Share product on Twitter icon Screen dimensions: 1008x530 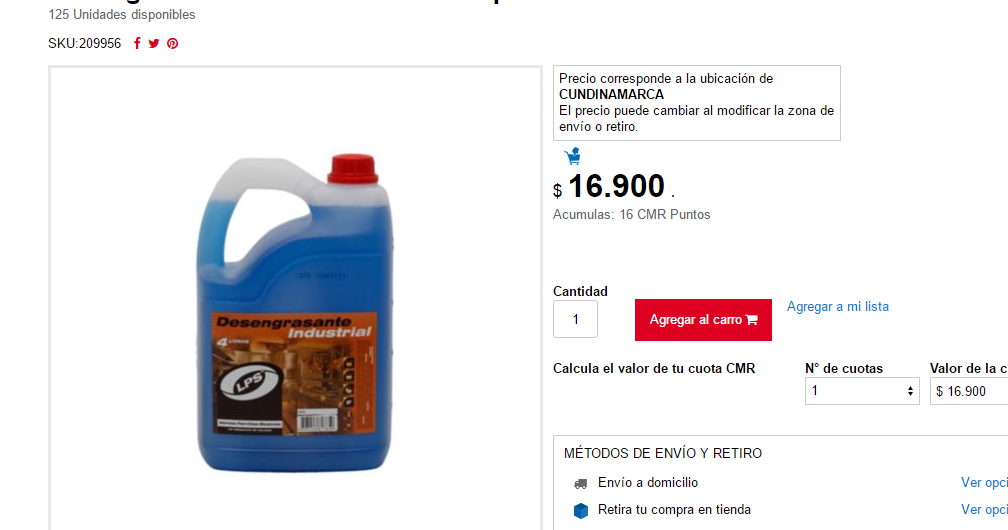coord(154,43)
